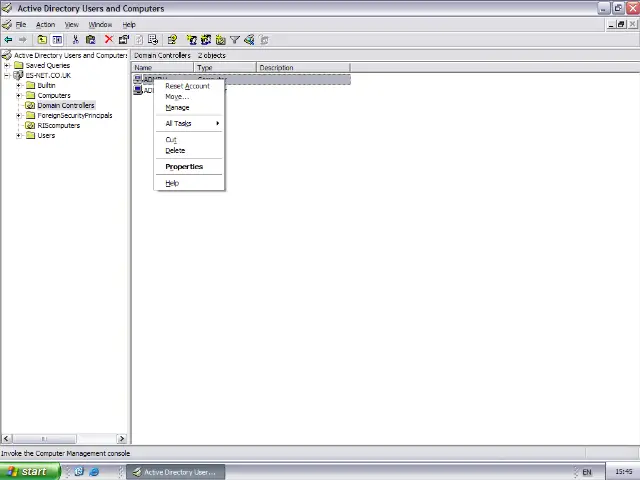
Task: Select the Computers container
Action: coord(54,96)
